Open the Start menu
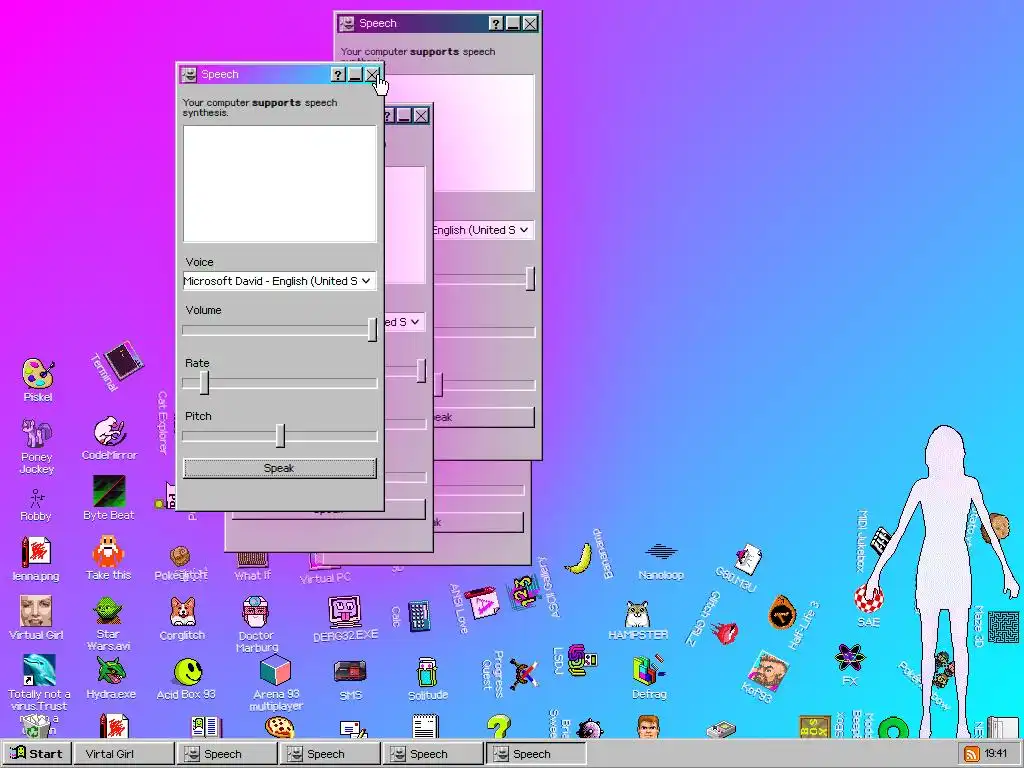1024x768 pixels. tap(37, 754)
